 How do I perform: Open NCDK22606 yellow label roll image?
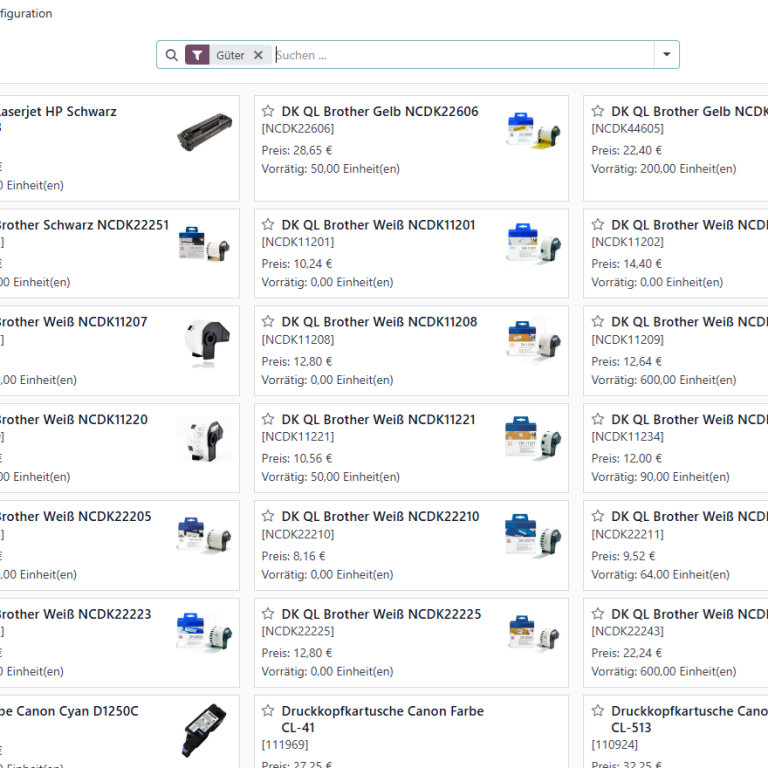point(533,131)
